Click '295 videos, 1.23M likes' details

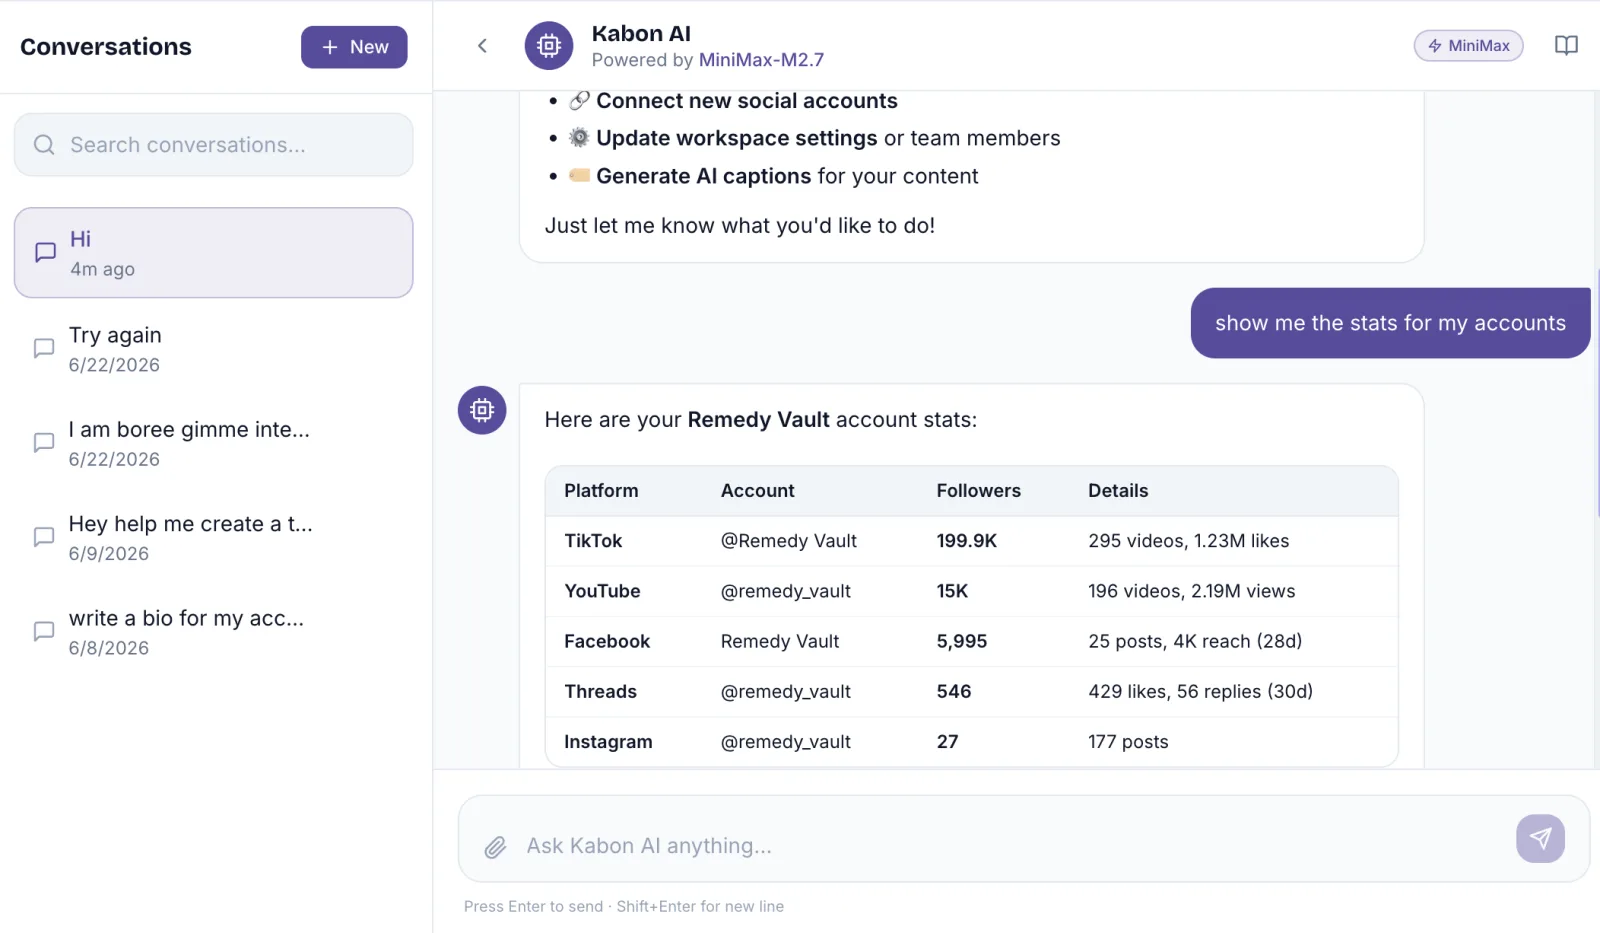(1189, 541)
